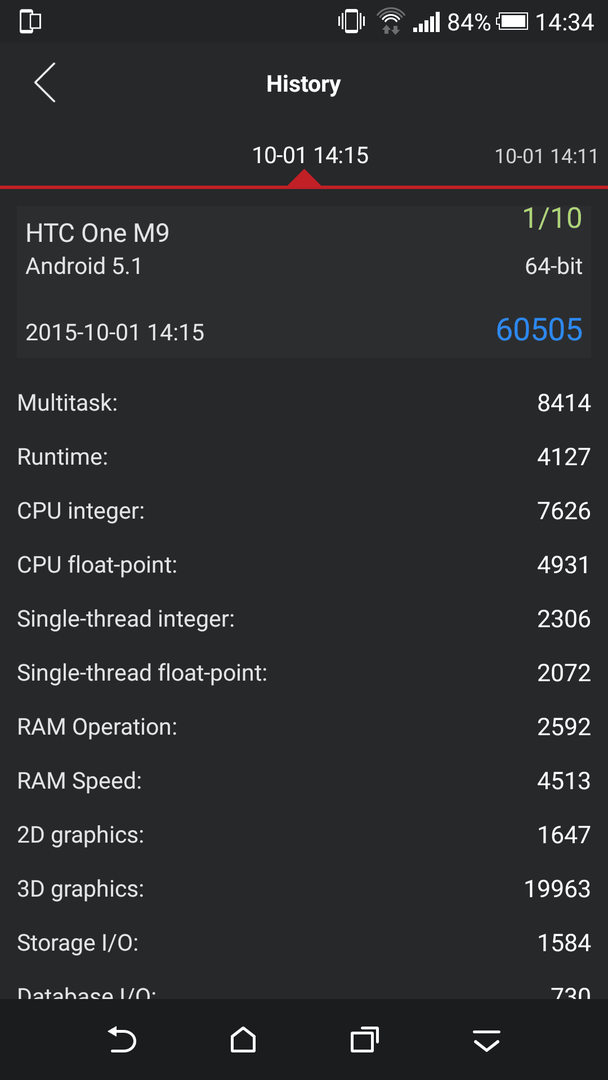The width and height of the screenshot is (608, 1080).
Task: Tap the total score 60505
Action: pos(539,330)
